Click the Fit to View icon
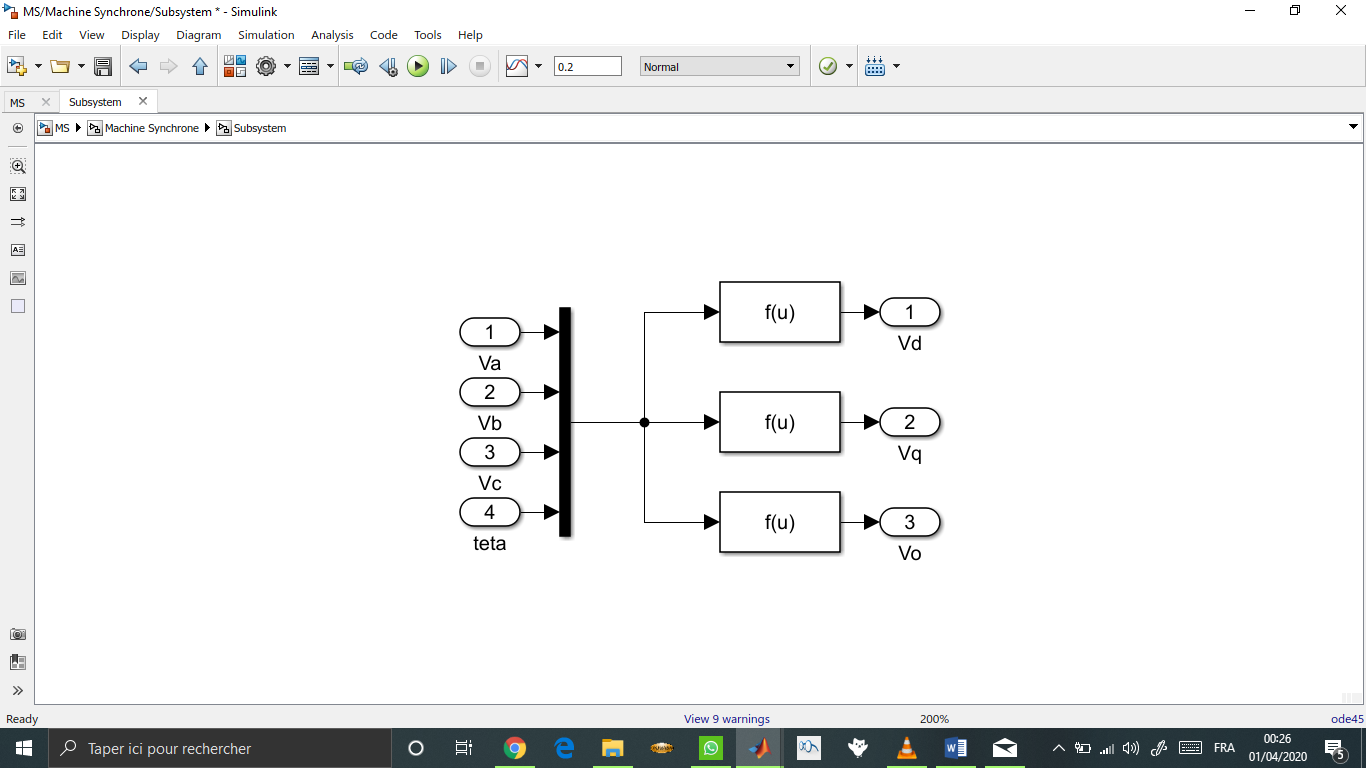 [x=18, y=194]
